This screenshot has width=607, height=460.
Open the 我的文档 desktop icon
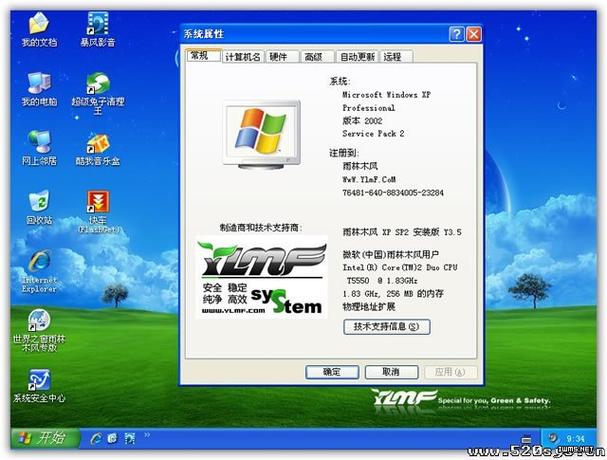[x=39, y=24]
